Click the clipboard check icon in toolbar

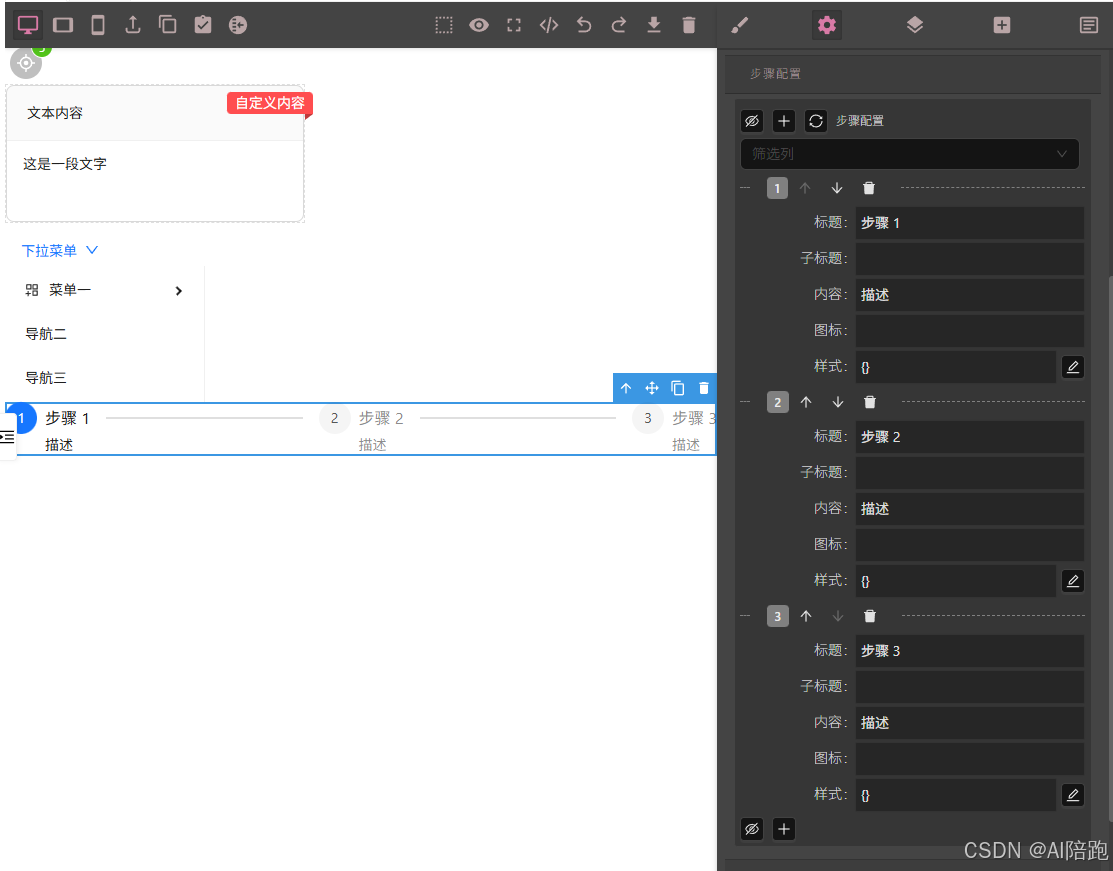(x=203, y=25)
